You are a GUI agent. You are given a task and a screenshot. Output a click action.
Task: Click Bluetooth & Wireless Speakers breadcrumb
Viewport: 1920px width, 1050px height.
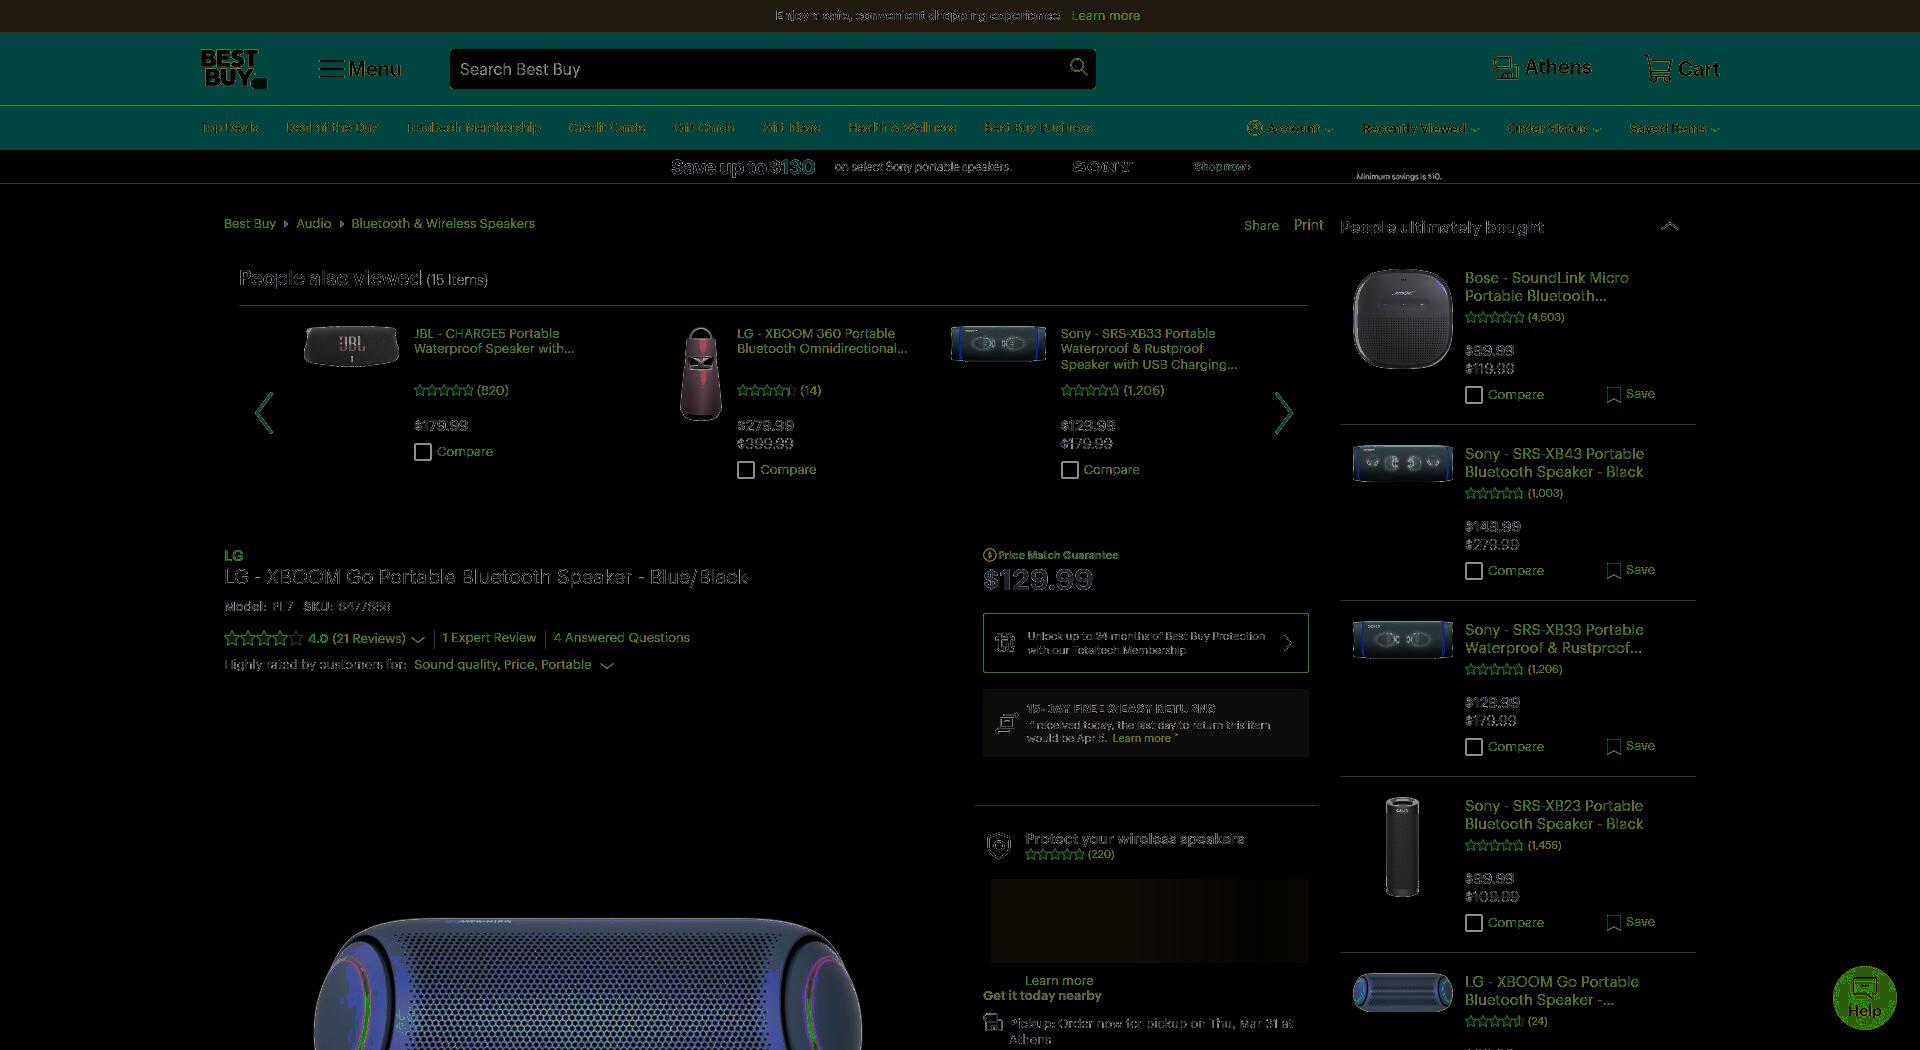tap(443, 224)
